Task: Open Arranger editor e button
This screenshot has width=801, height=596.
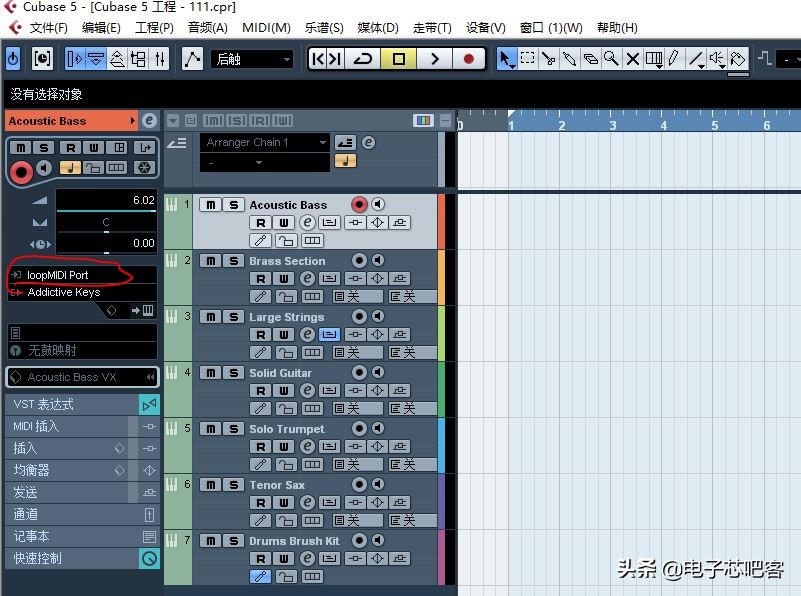Action: pyautogui.click(x=368, y=142)
